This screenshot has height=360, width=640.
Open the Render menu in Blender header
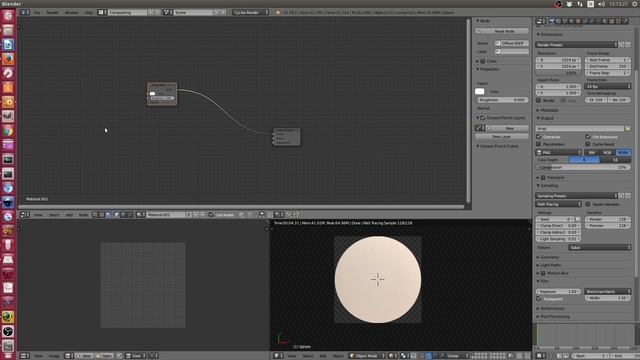point(52,13)
